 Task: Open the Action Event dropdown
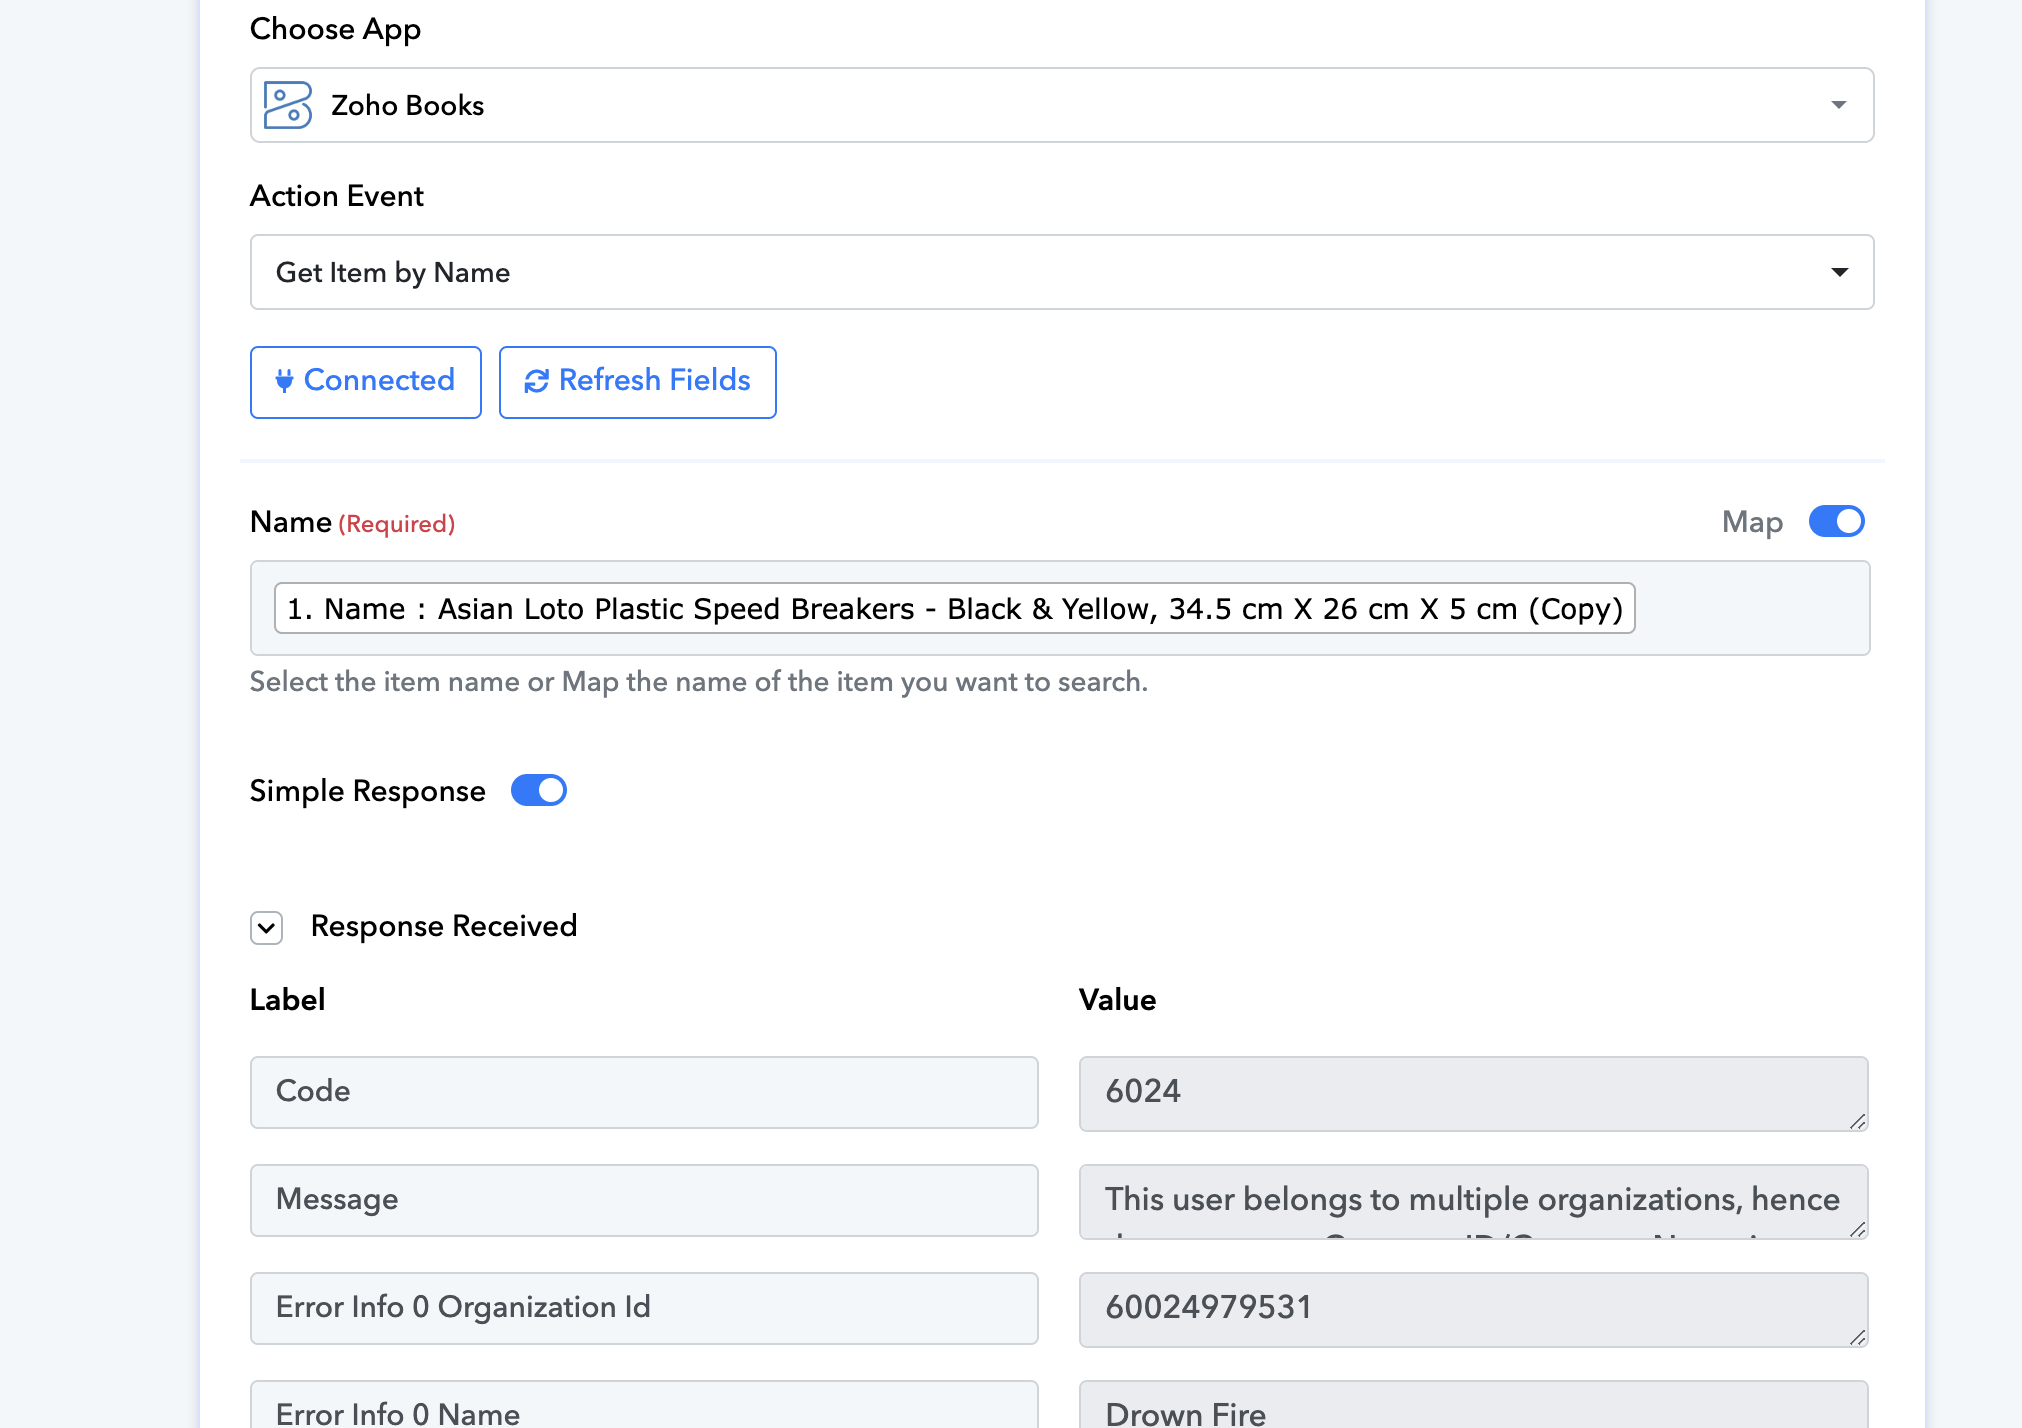(x=1061, y=272)
